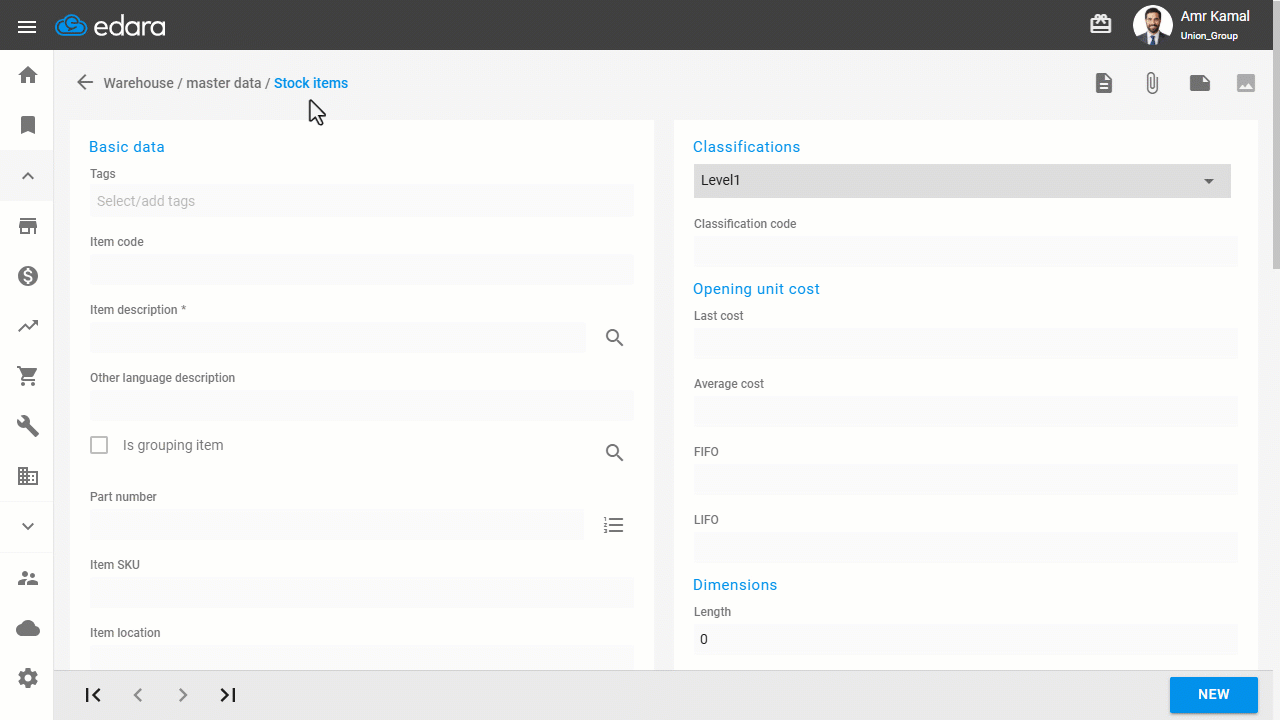1280x720 pixels.
Task: Open the store module icon in sidebar
Action: click(x=28, y=226)
